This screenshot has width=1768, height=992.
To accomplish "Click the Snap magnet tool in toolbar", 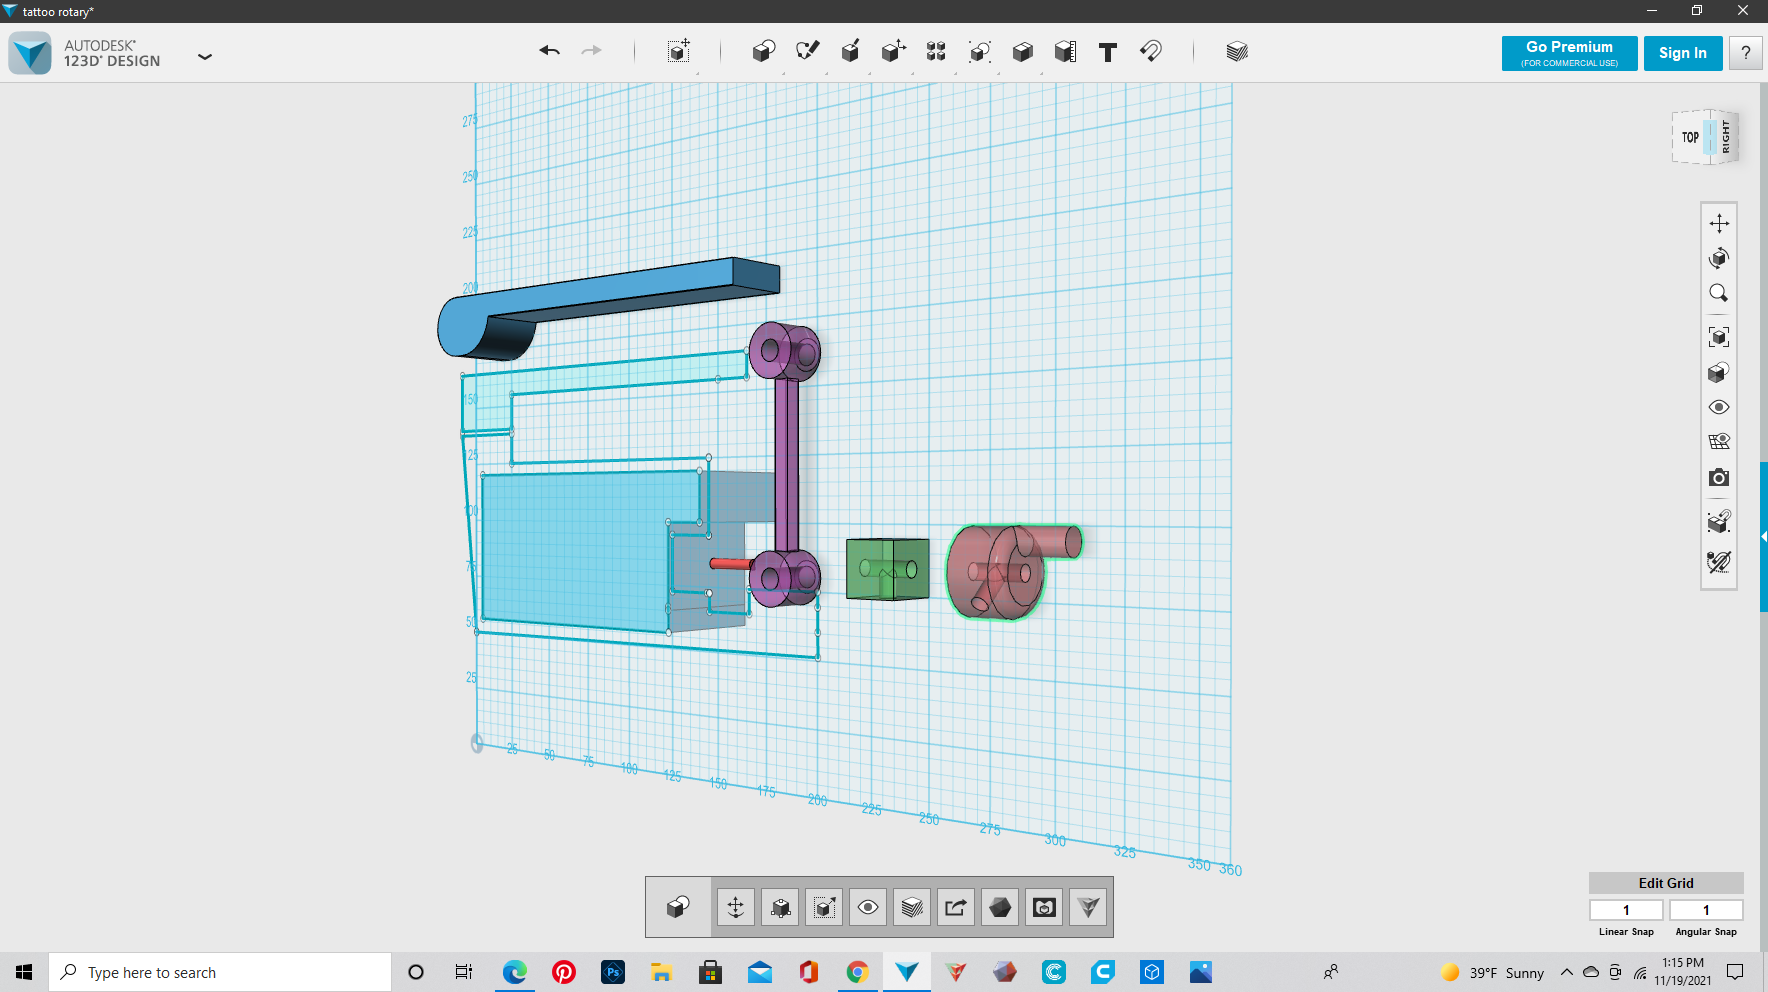I will [x=1151, y=51].
